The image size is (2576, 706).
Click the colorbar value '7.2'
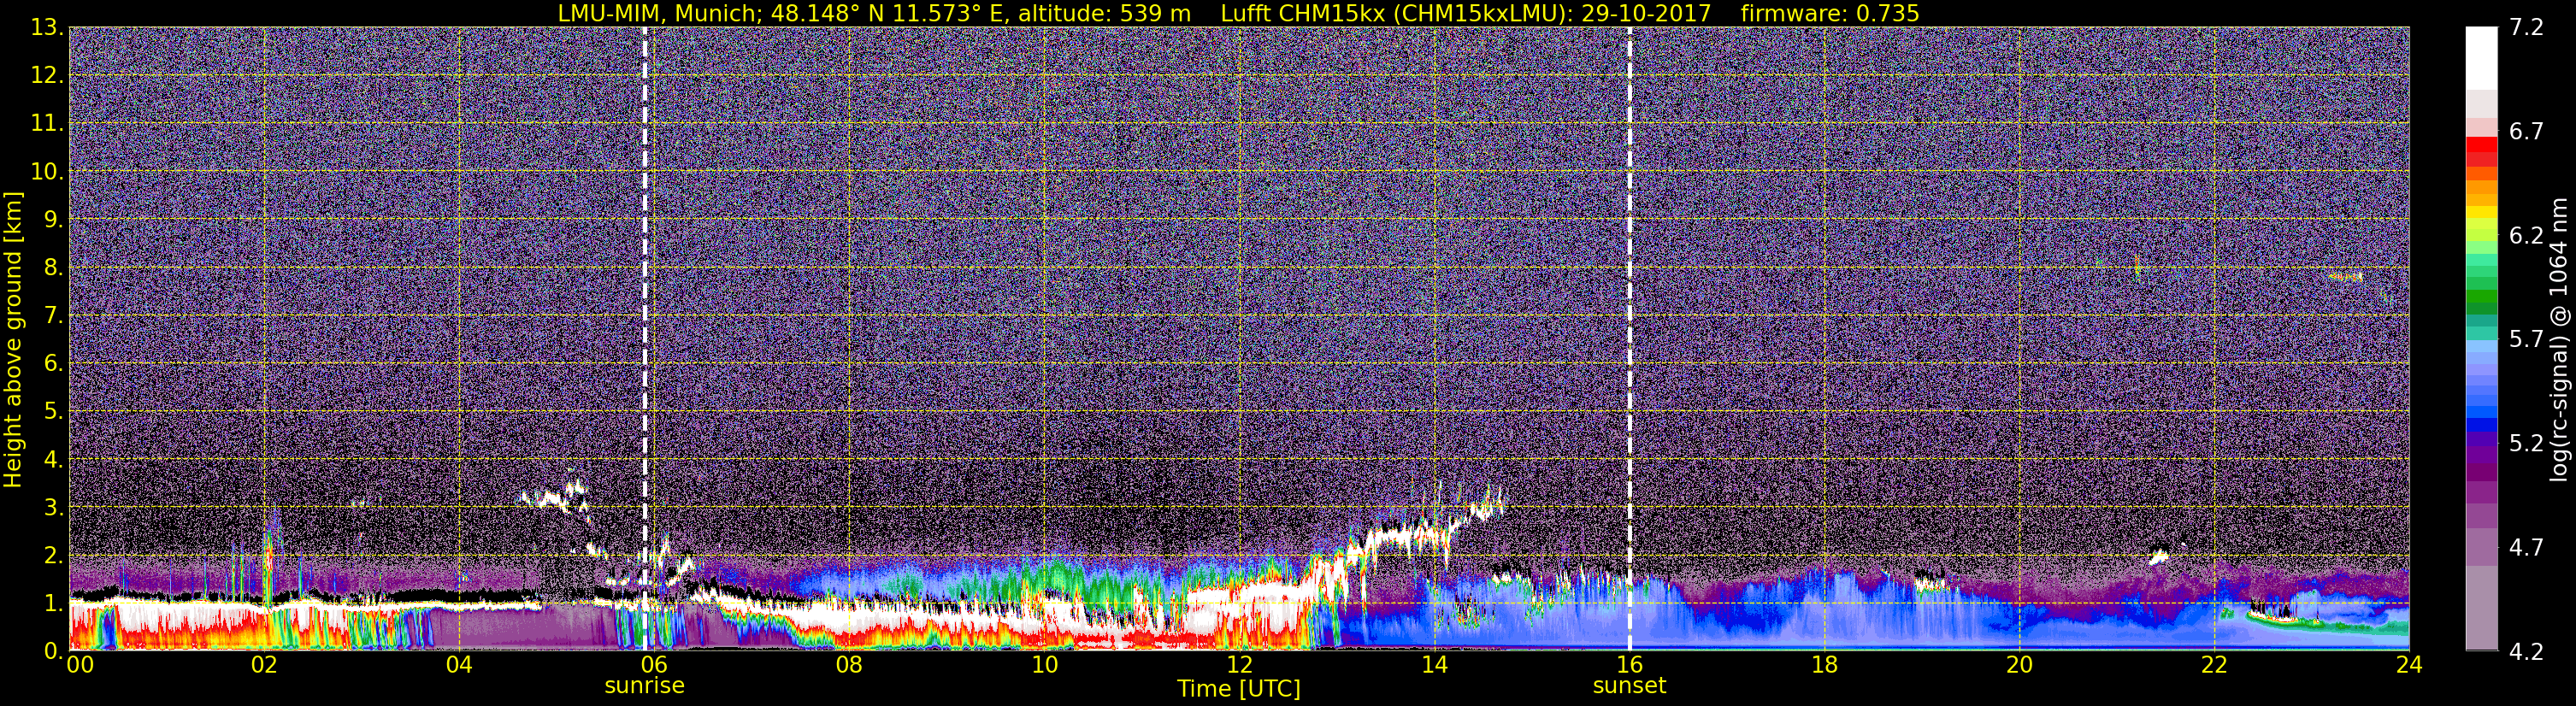(x=2526, y=27)
